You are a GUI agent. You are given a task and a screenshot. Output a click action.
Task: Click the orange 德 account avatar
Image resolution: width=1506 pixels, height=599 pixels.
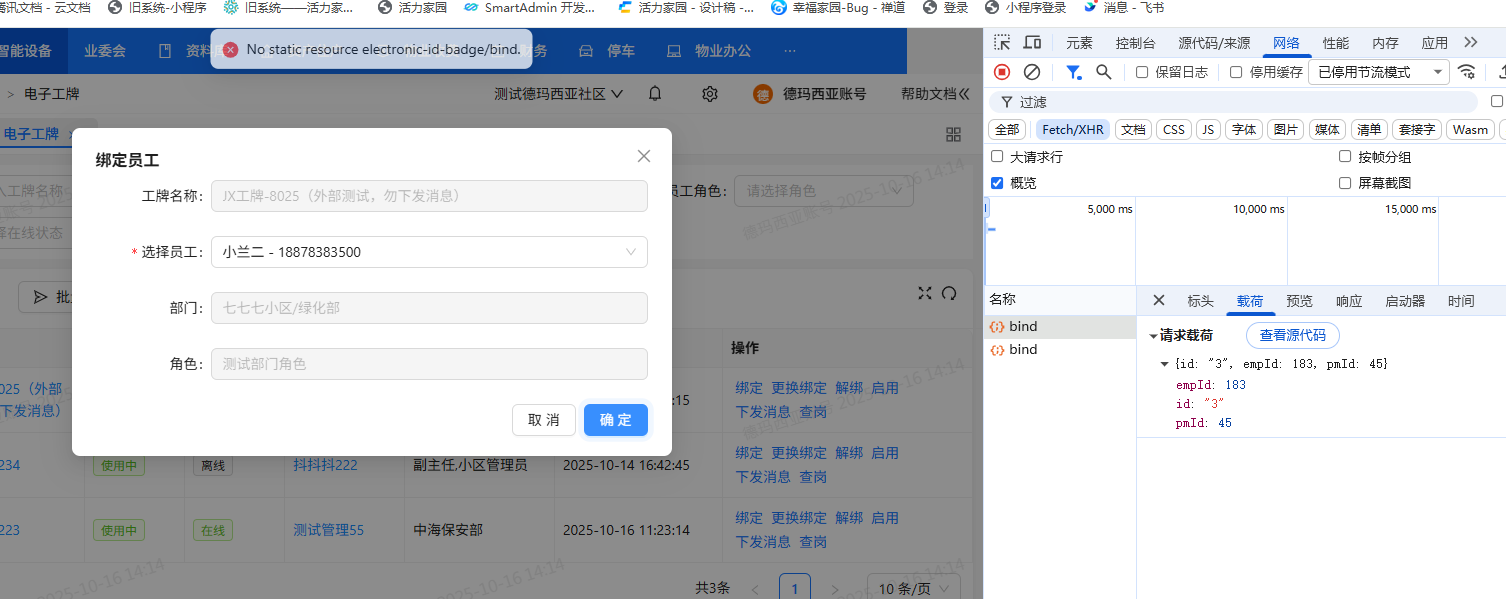[763, 94]
